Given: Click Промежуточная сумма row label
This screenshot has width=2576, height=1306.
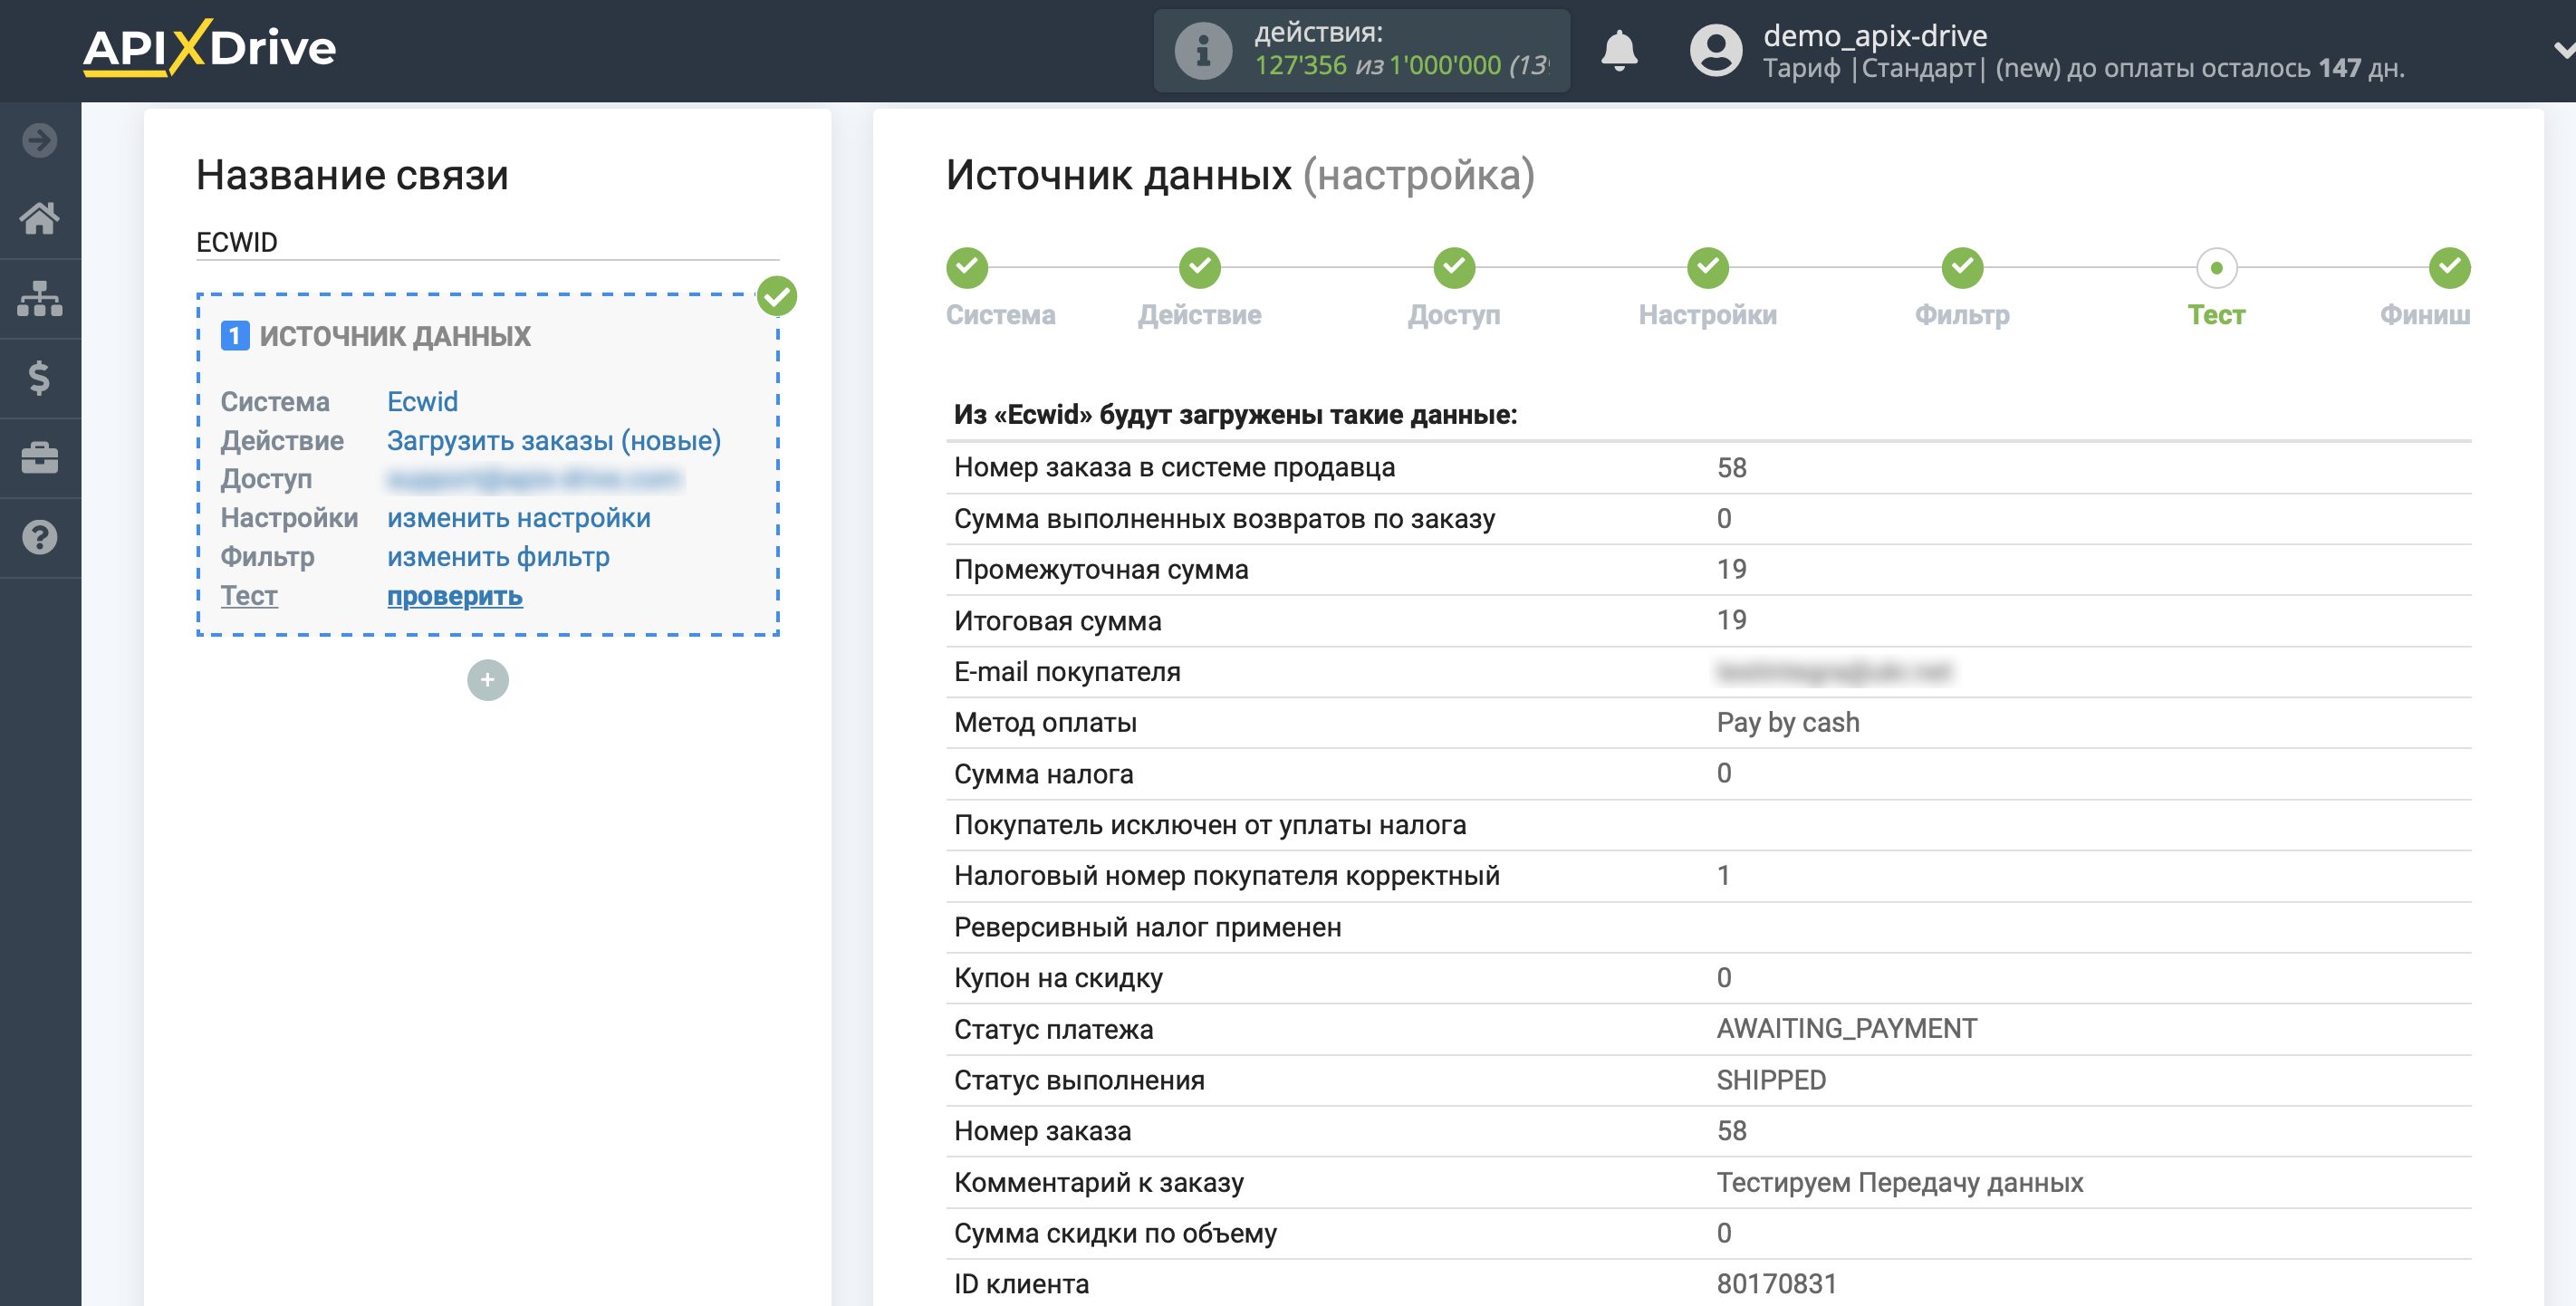Looking at the screenshot, I should pos(1101,570).
